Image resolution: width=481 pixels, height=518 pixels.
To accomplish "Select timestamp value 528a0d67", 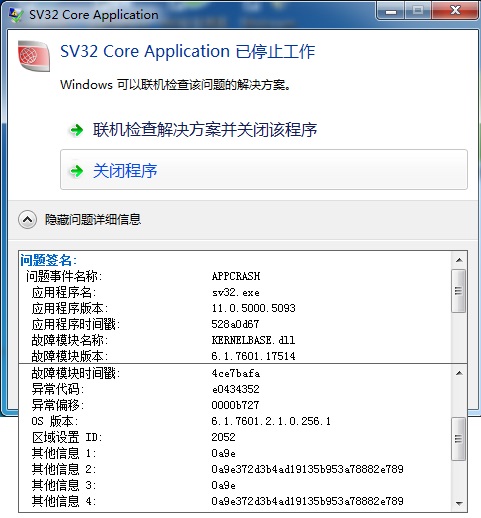I will pyautogui.click(x=235, y=324).
